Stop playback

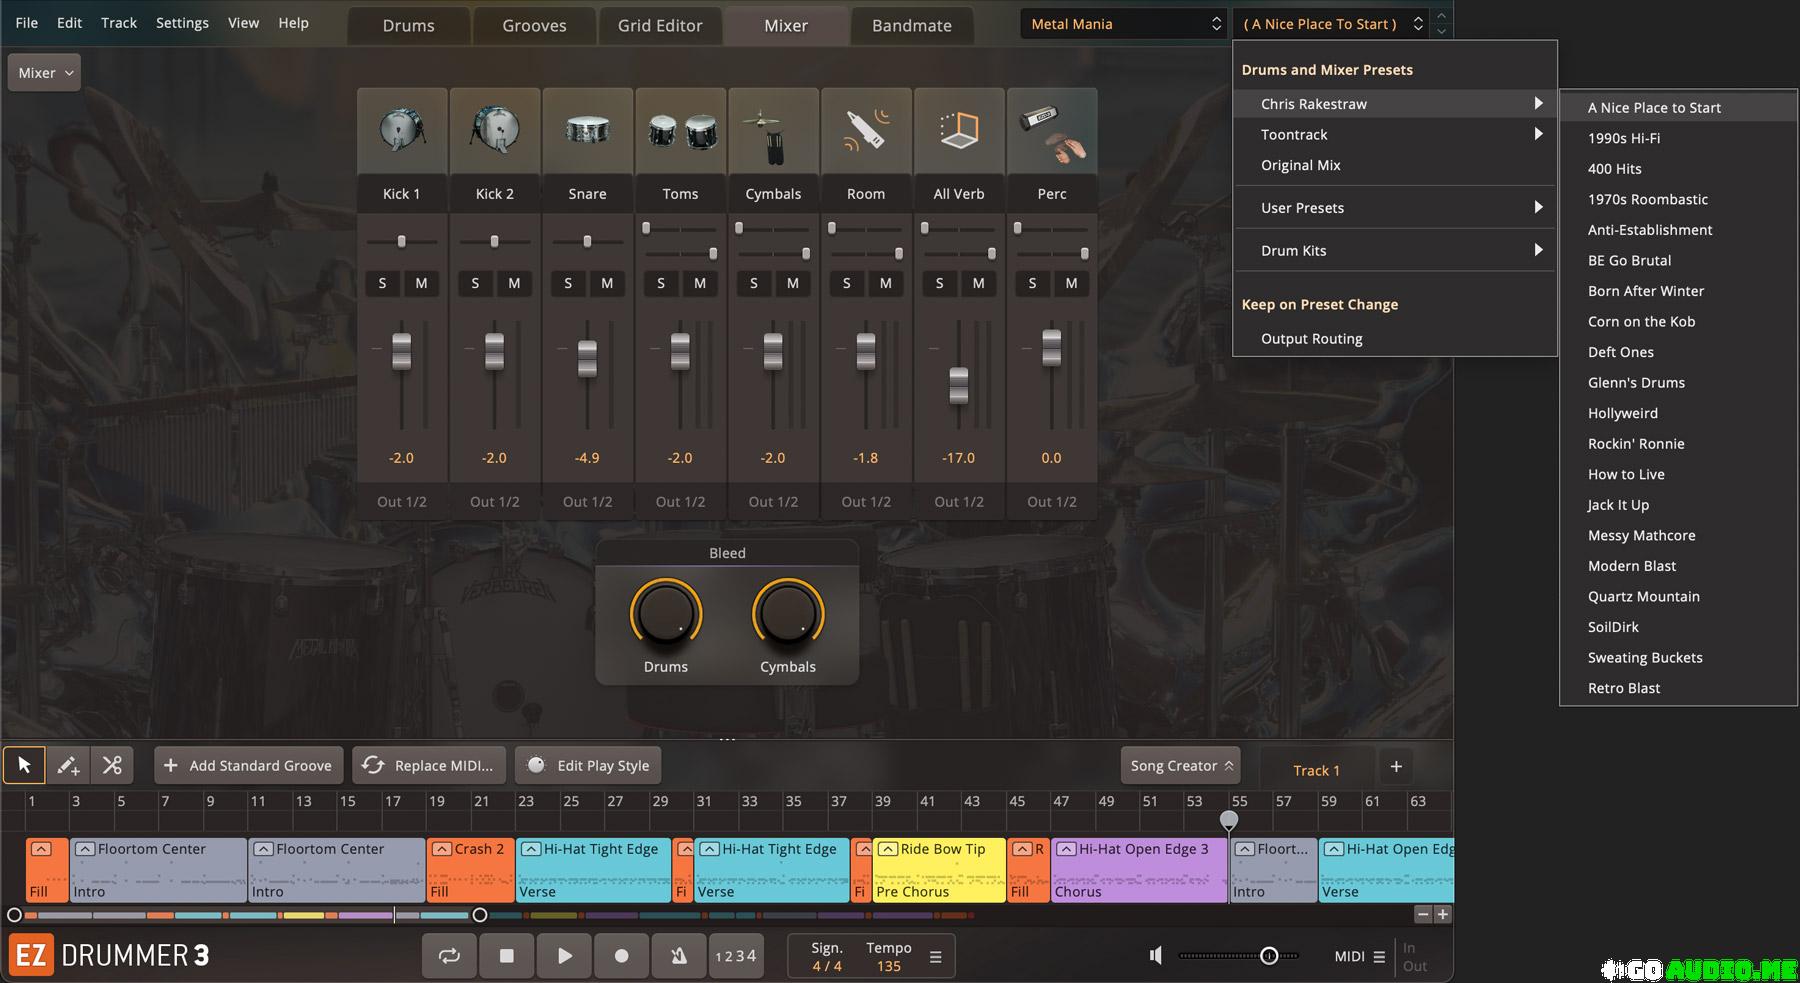[x=507, y=956]
